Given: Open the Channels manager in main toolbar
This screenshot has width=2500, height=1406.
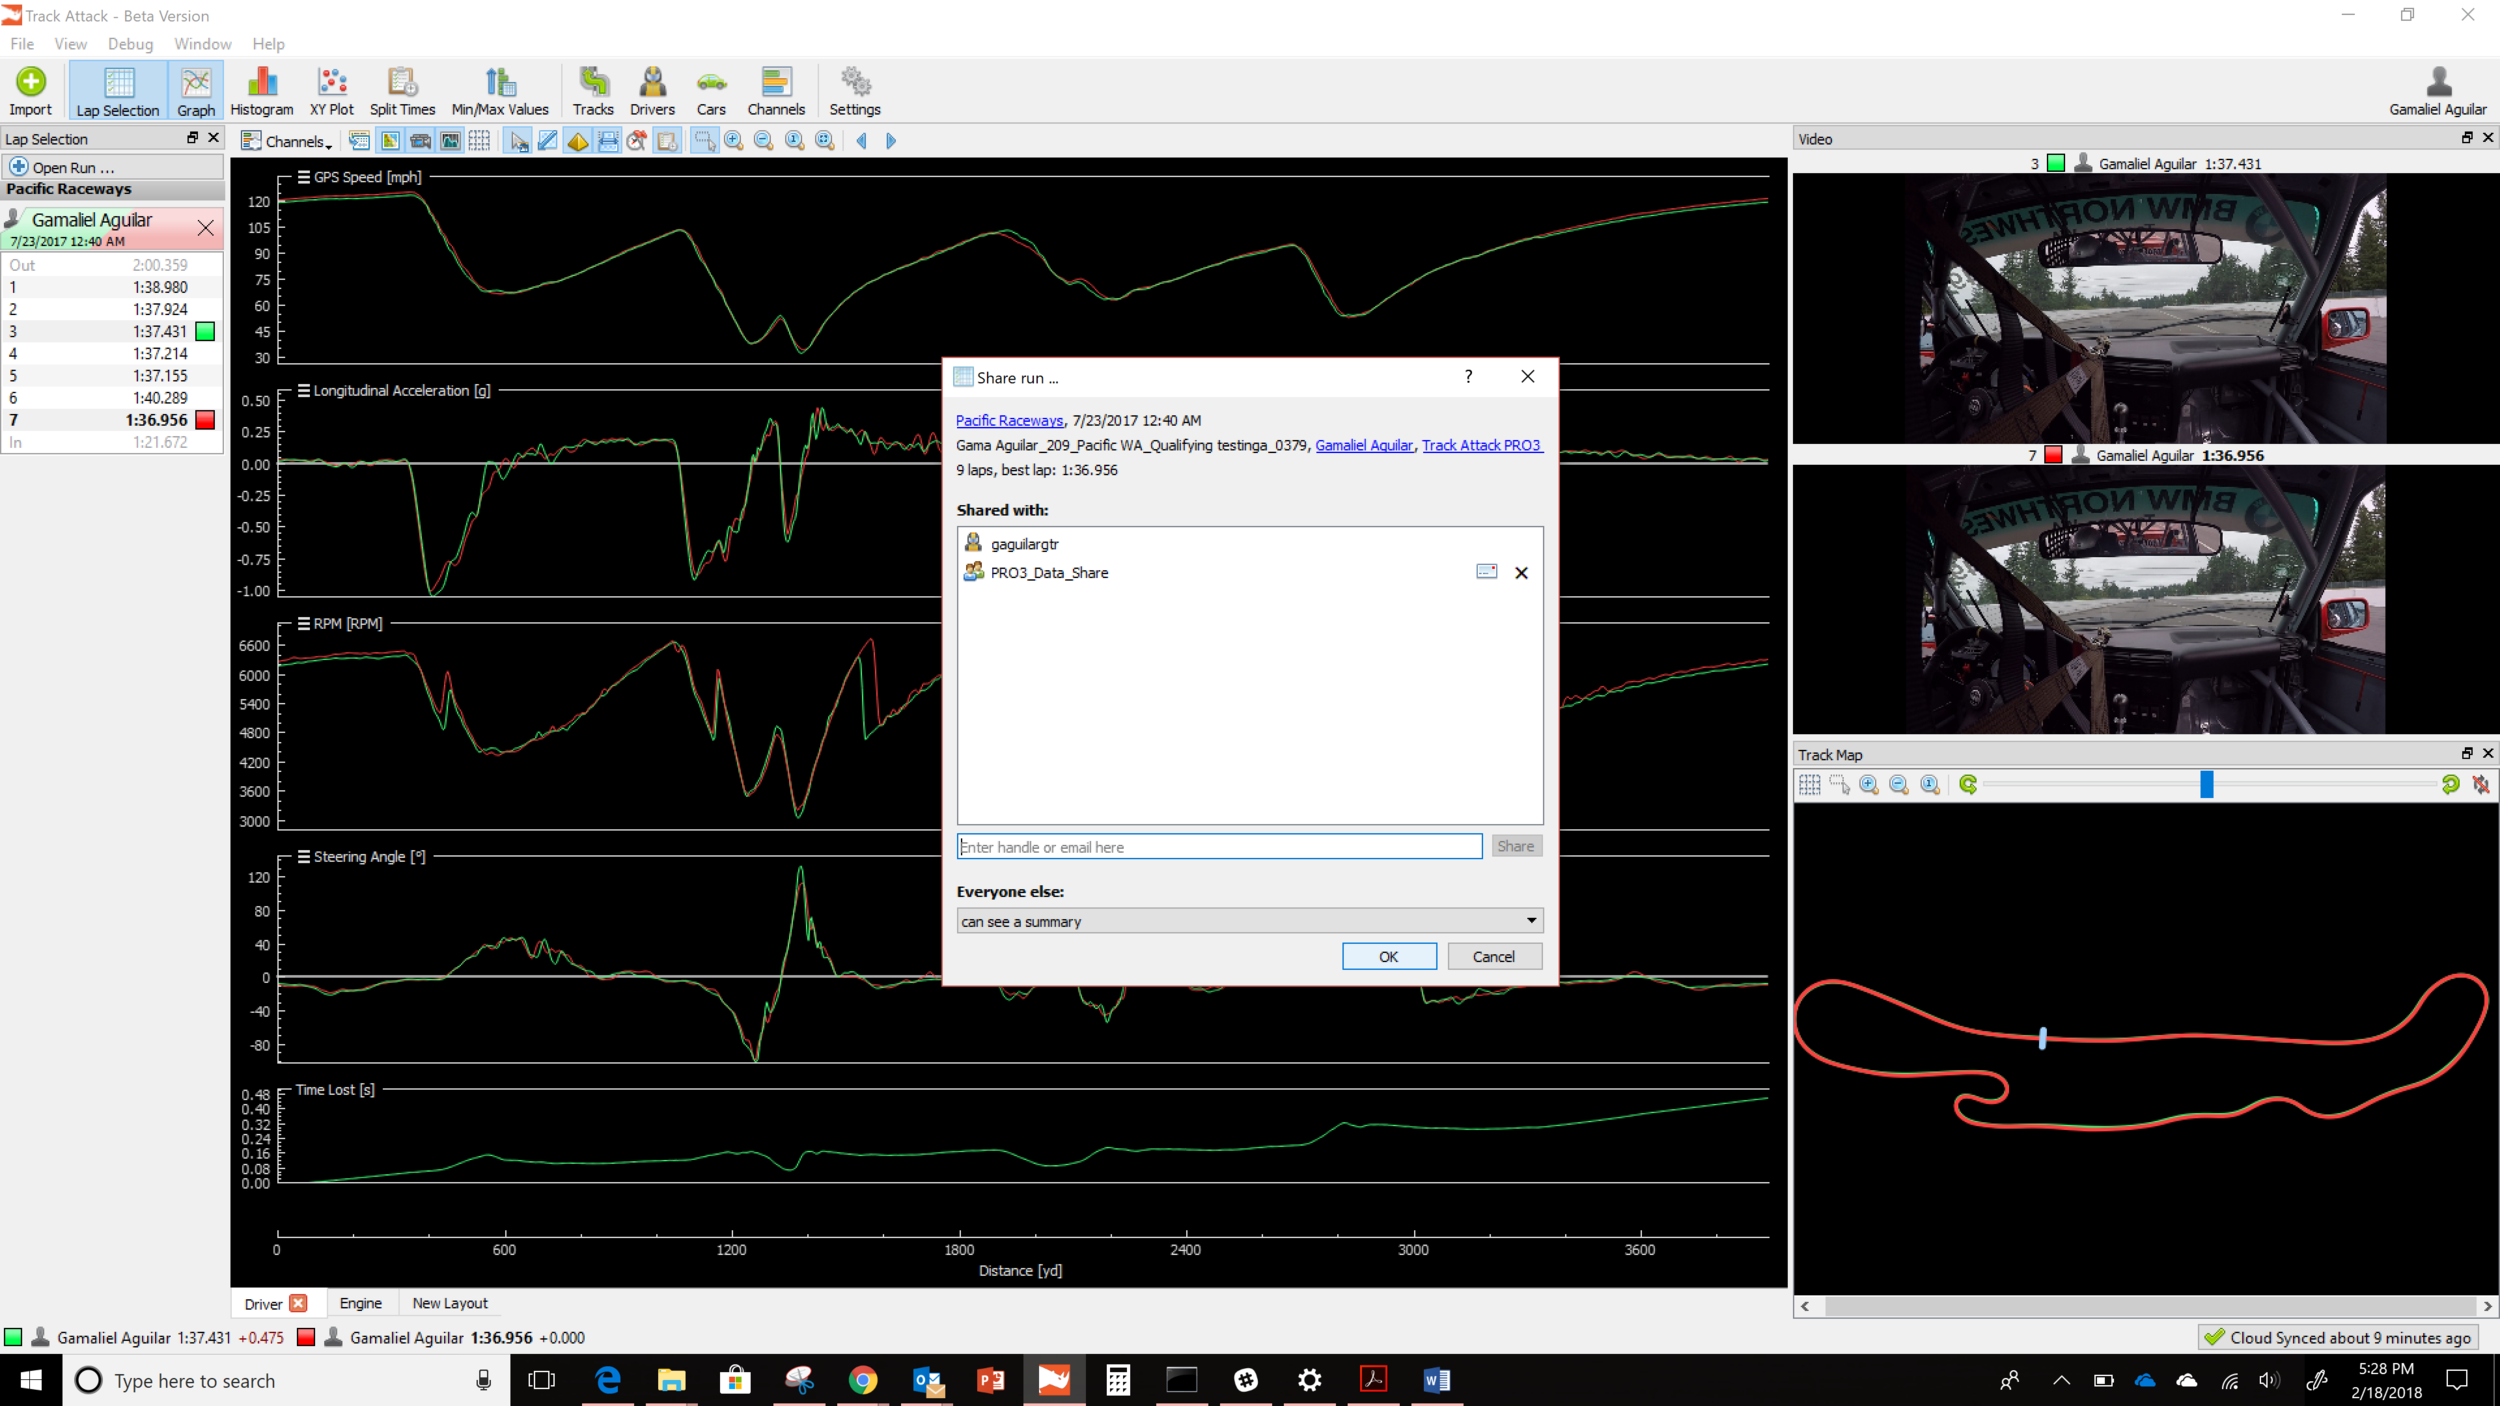Looking at the screenshot, I should click(x=776, y=91).
